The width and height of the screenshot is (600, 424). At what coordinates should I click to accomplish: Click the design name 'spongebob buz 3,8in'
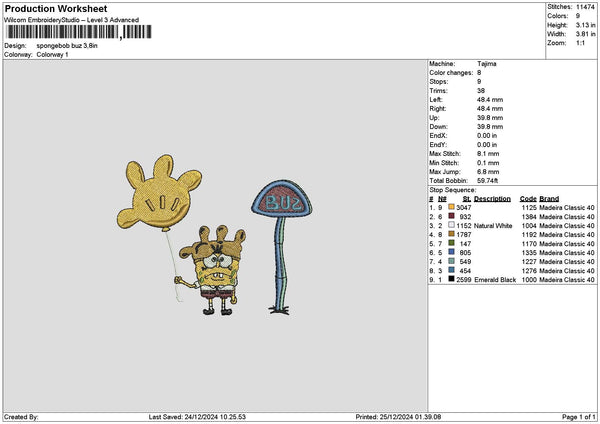67,46
